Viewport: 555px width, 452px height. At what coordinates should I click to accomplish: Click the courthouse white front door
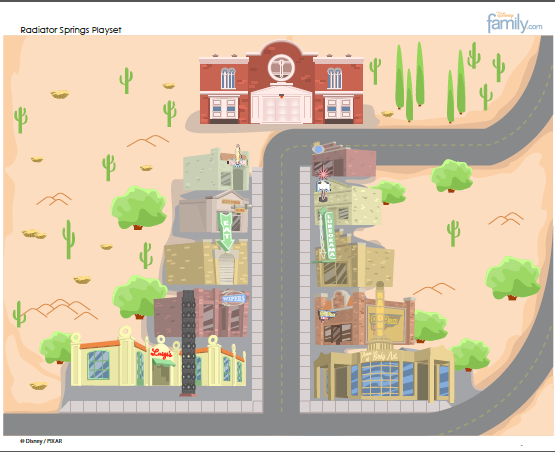[x=281, y=109]
